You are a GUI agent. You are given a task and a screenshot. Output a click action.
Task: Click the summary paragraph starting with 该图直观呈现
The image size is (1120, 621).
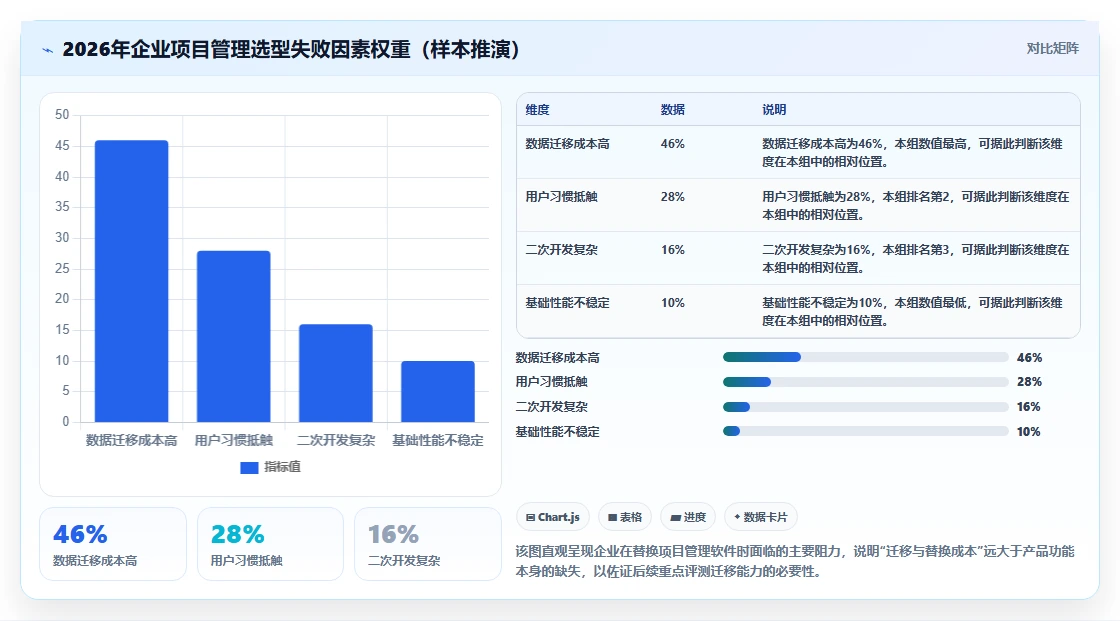click(x=795, y=561)
